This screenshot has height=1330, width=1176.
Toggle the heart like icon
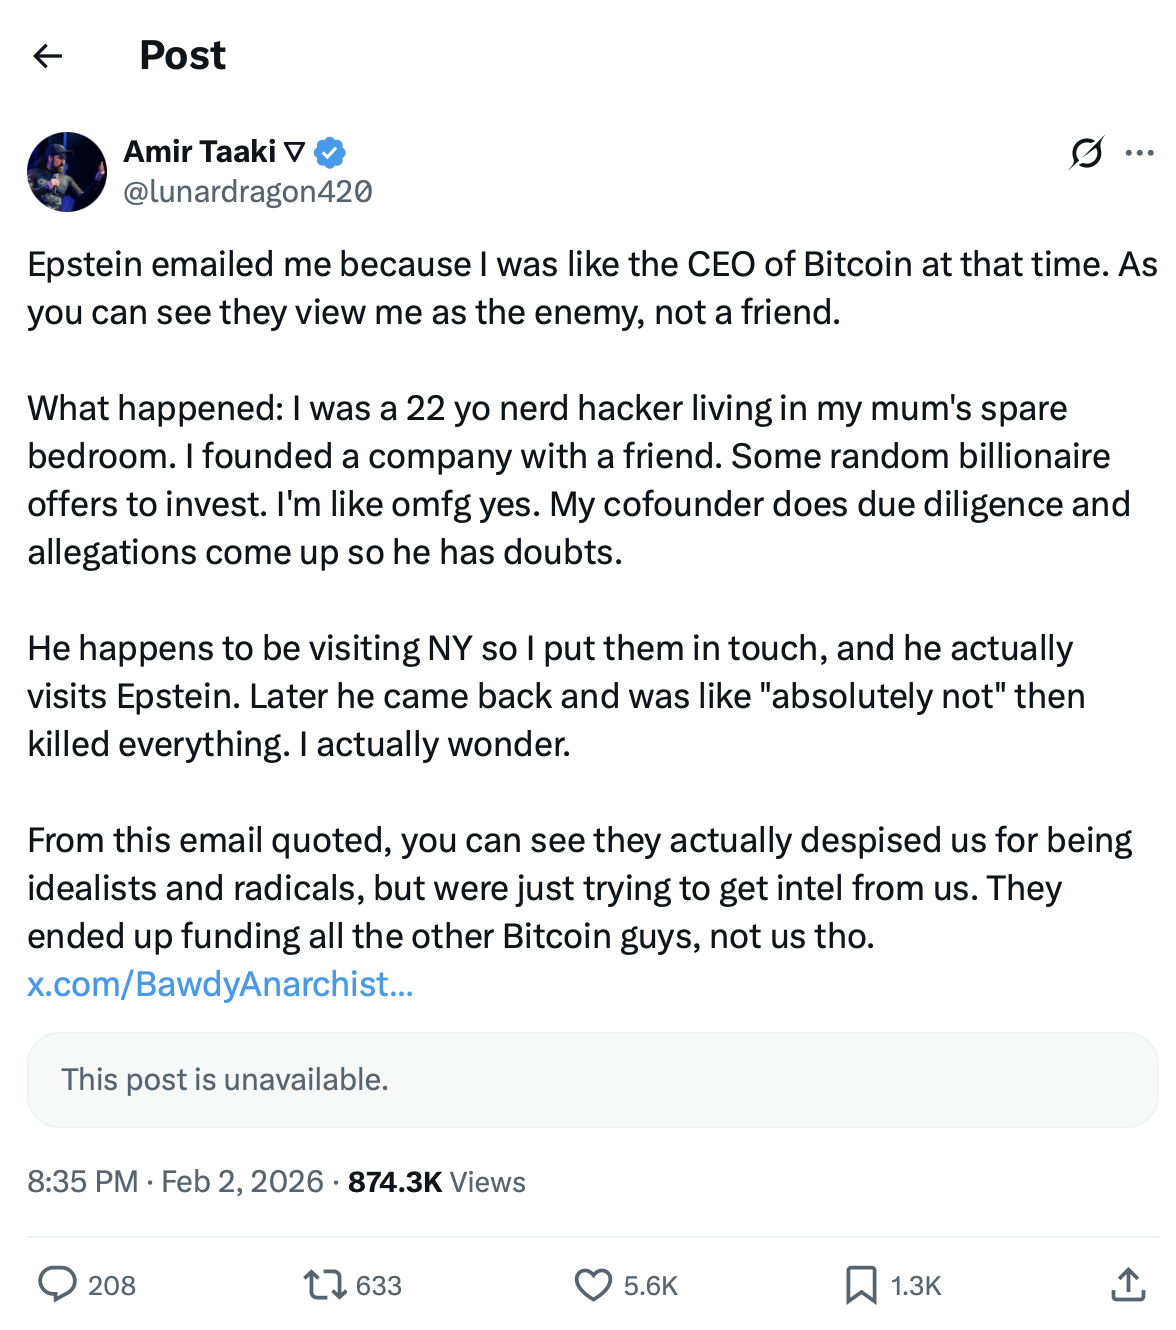(x=593, y=1285)
